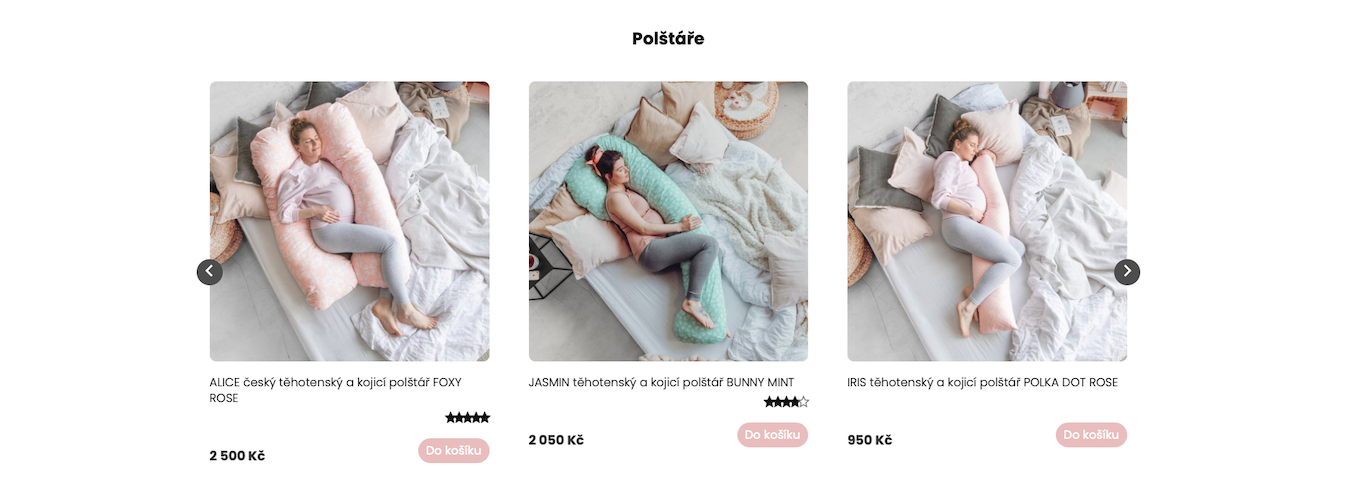Add JASMIN pillow with Do košíku
Image resolution: width=1350 pixels, height=492 pixels.
[x=772, y=435]
